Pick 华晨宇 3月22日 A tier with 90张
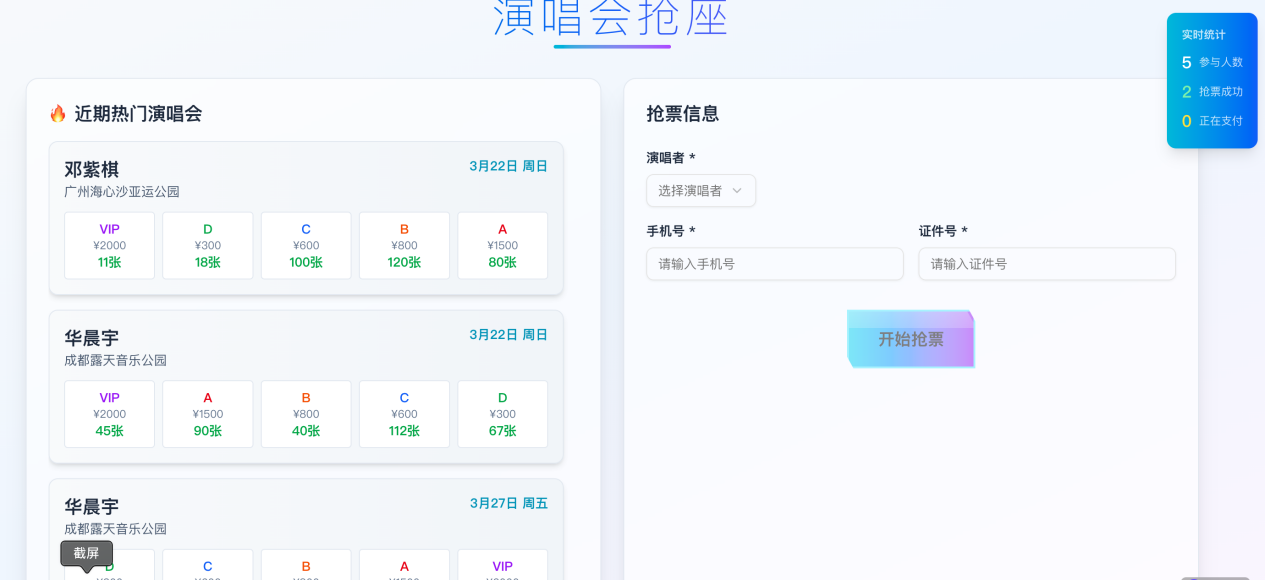This screenshot has width=1265, height=580. 208,414
